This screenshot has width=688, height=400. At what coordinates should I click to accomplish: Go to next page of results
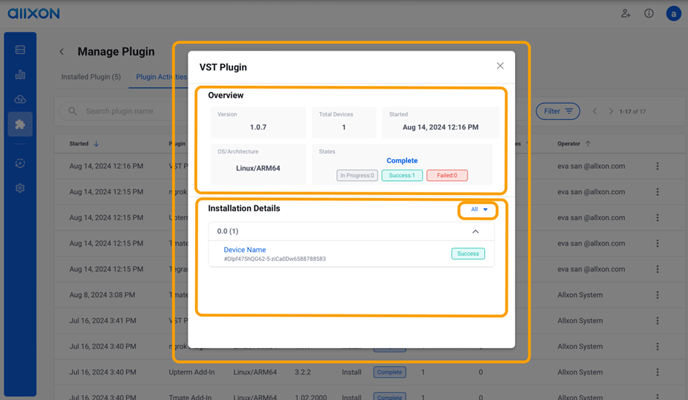(610, 111)
